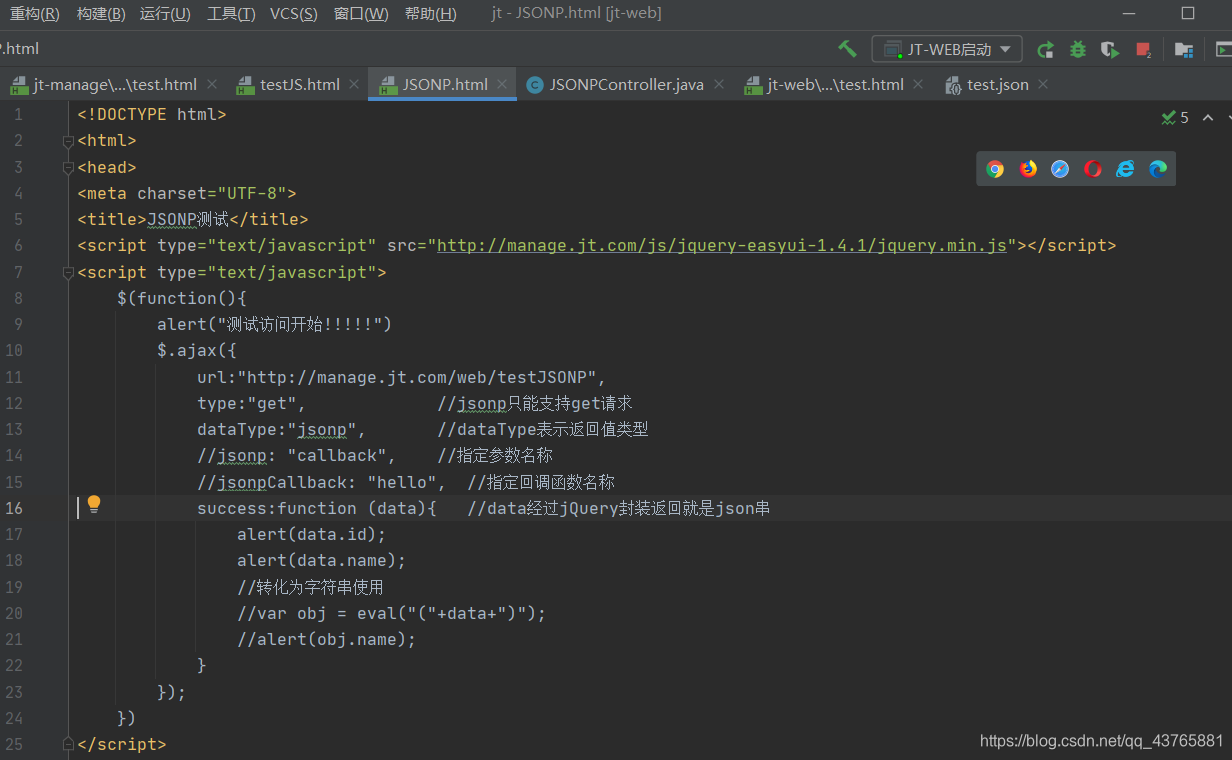Image resolution: width=1232 pixels, height=760 pixels.
Task: Open the 工具(T) menu
Action: click(x=231, y=14)
